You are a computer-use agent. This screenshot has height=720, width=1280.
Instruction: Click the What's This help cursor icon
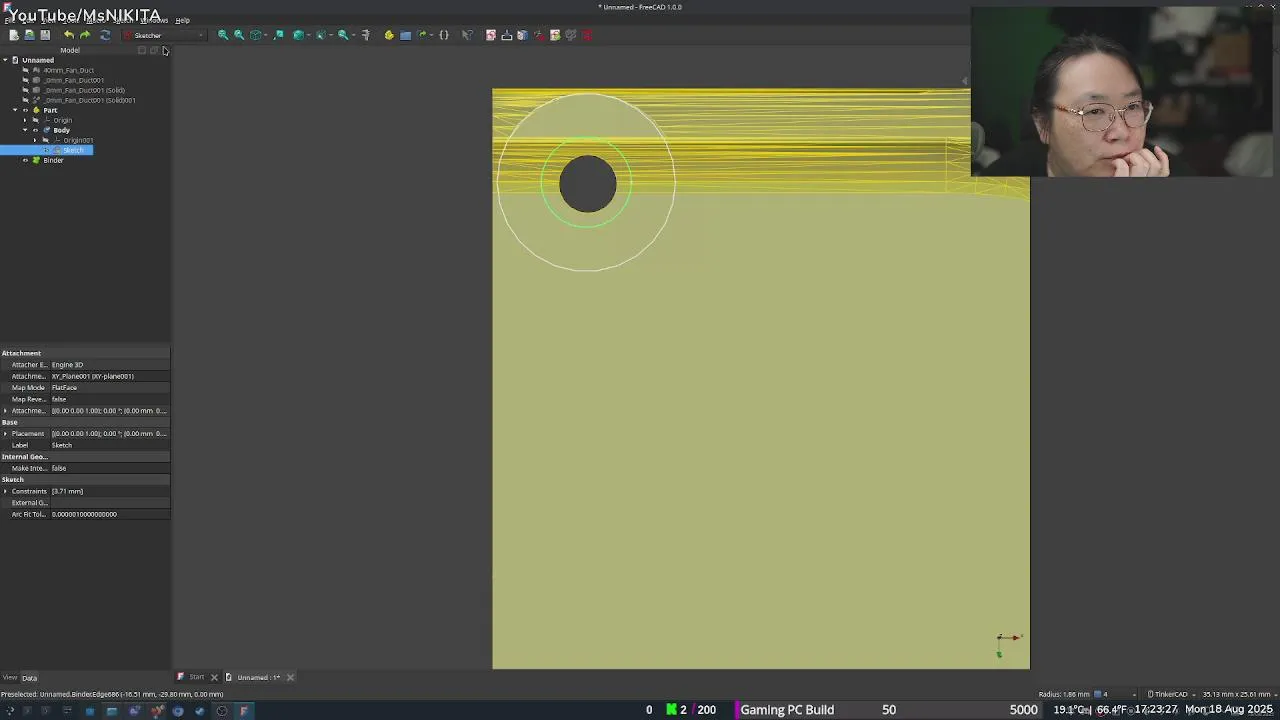click(x=467, y=35)
